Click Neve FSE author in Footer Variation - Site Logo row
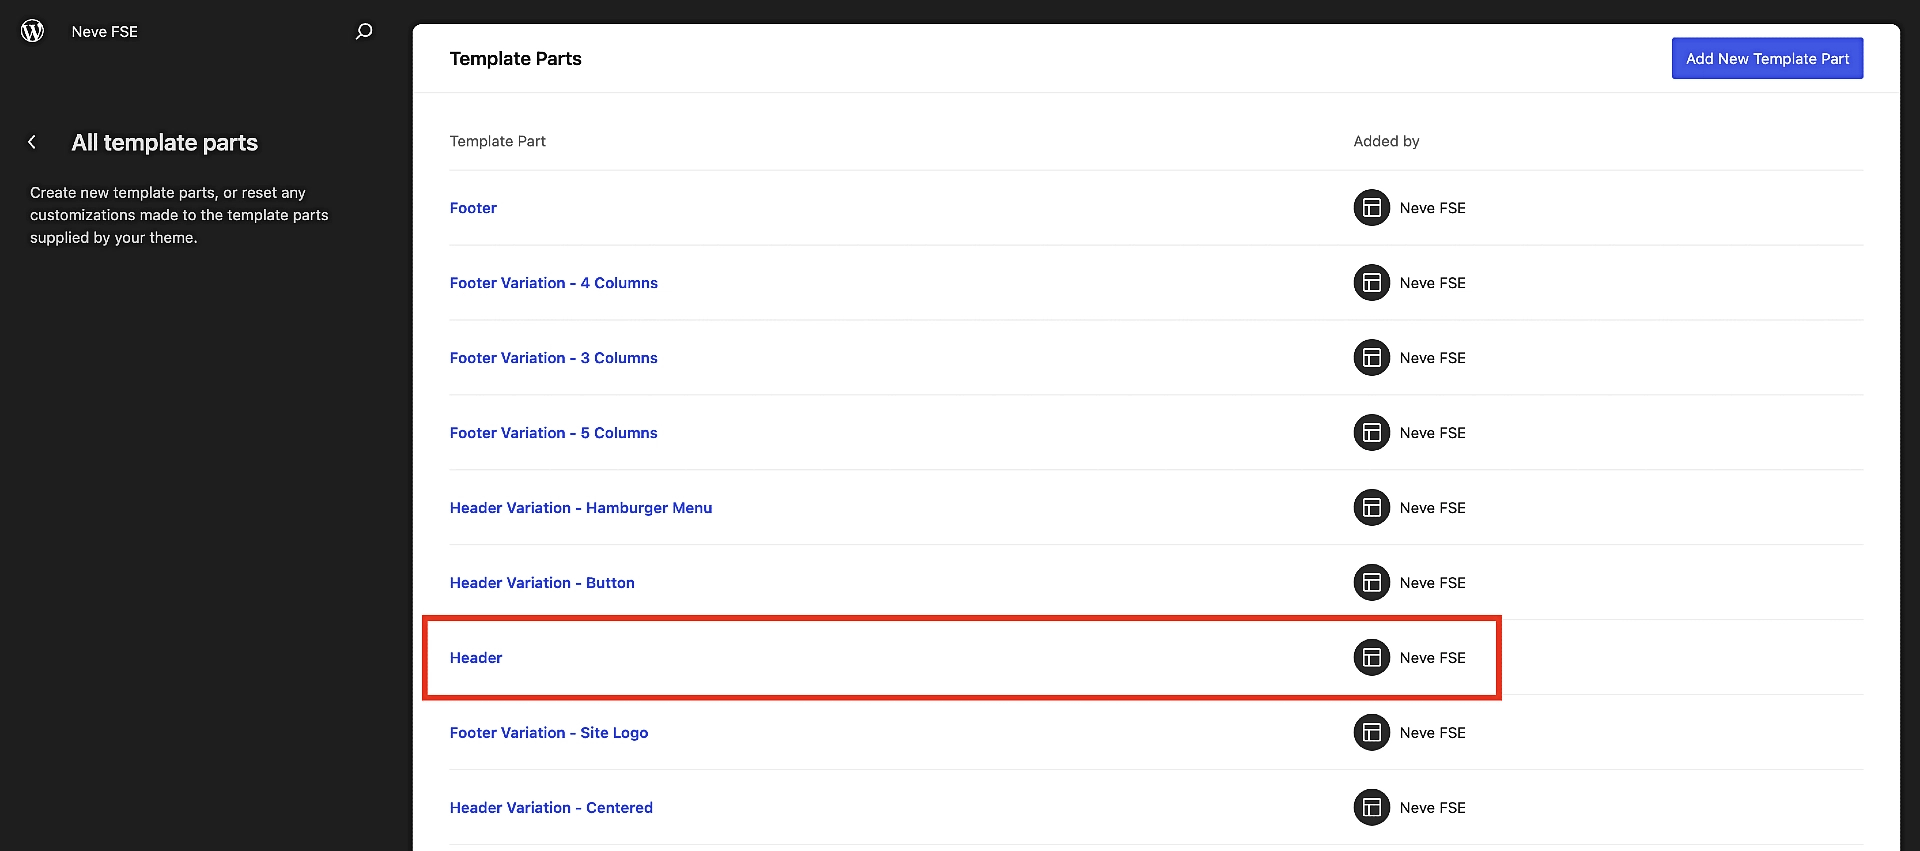Viewport: 1920px width, 851px height. point(1432,733)
